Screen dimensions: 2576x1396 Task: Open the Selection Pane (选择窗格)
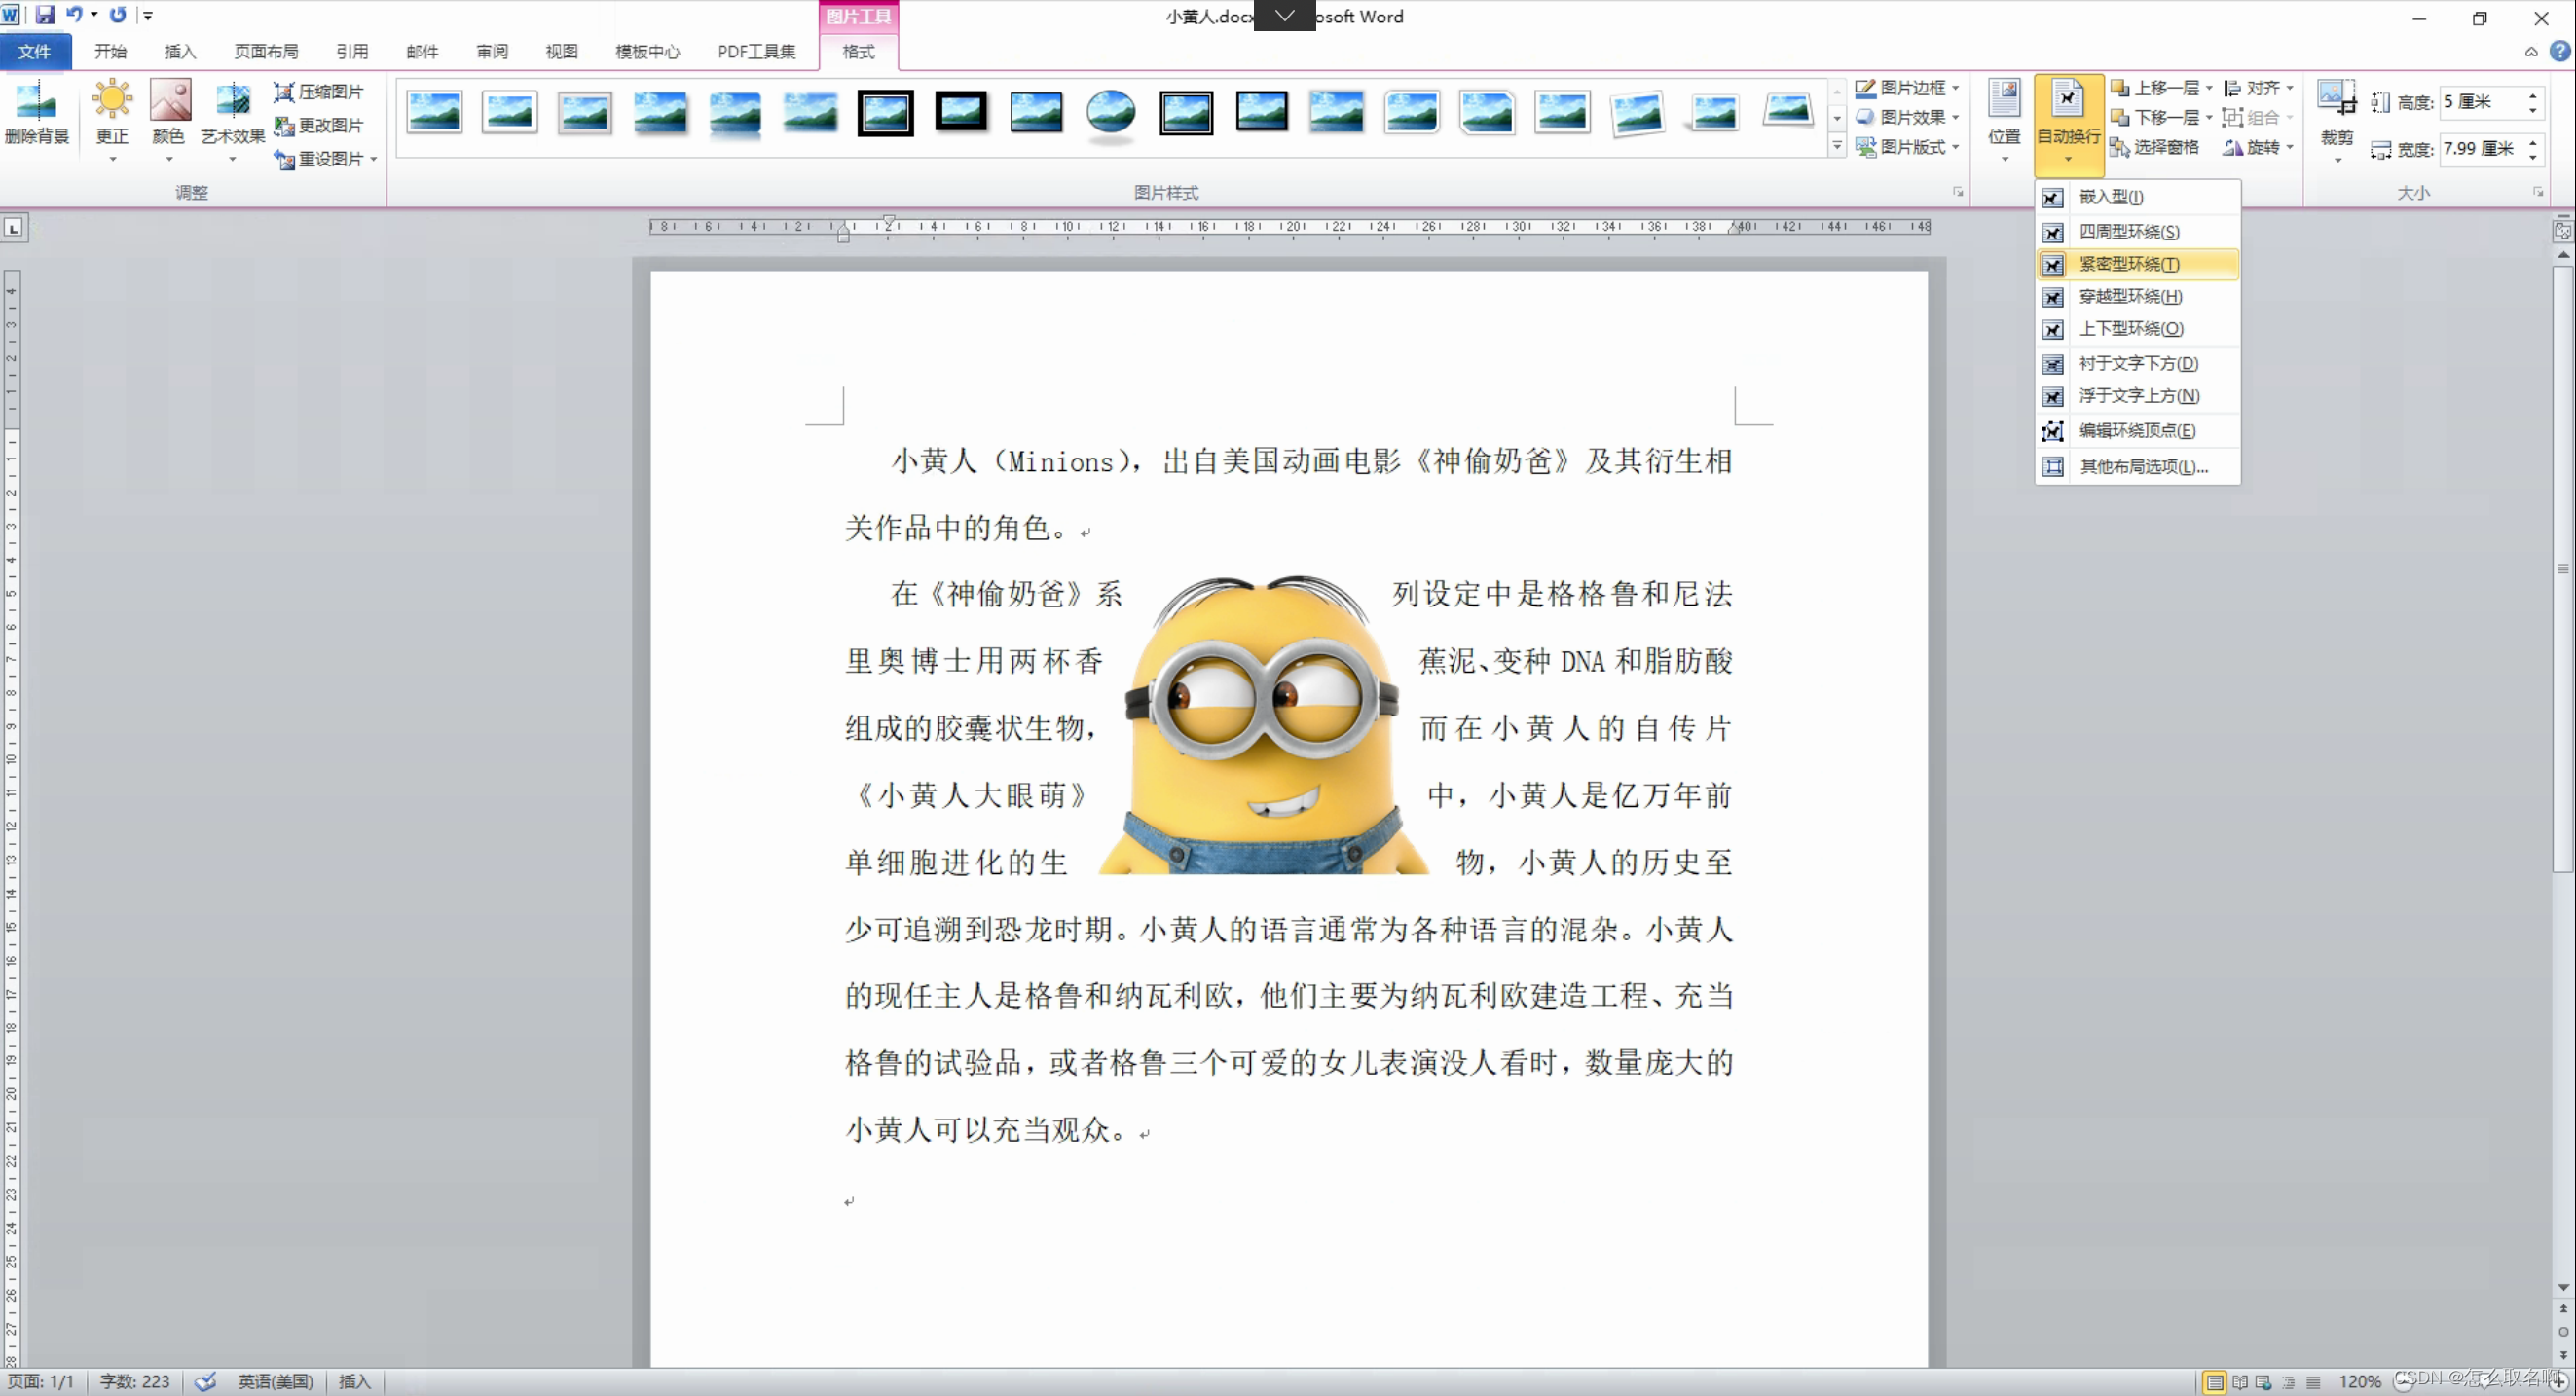point(2154,147)
